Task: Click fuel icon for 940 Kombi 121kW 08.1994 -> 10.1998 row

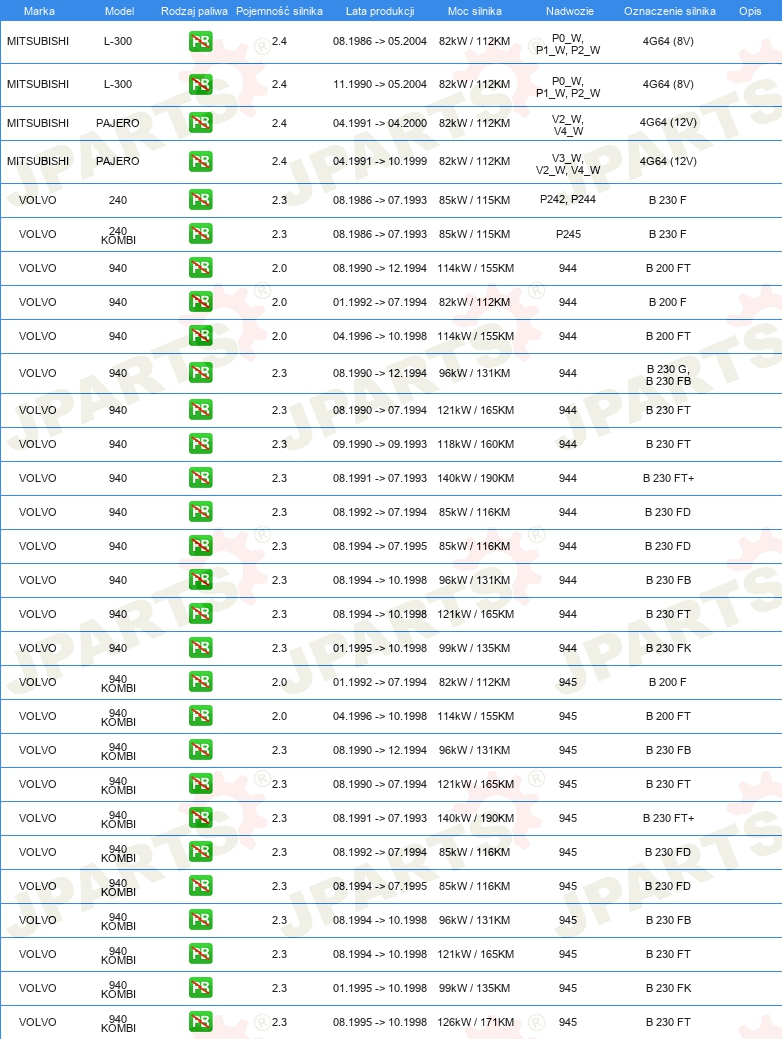Action: click(x=200, y=954)
